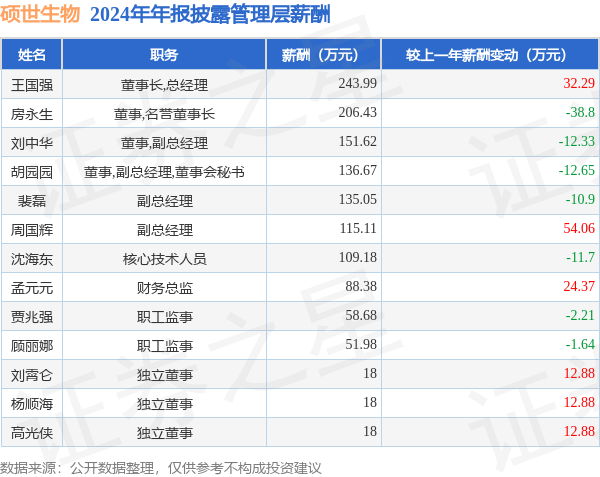Select change value 32.29
This screenshot has width=600, height=477.
(x=579, y=83)
